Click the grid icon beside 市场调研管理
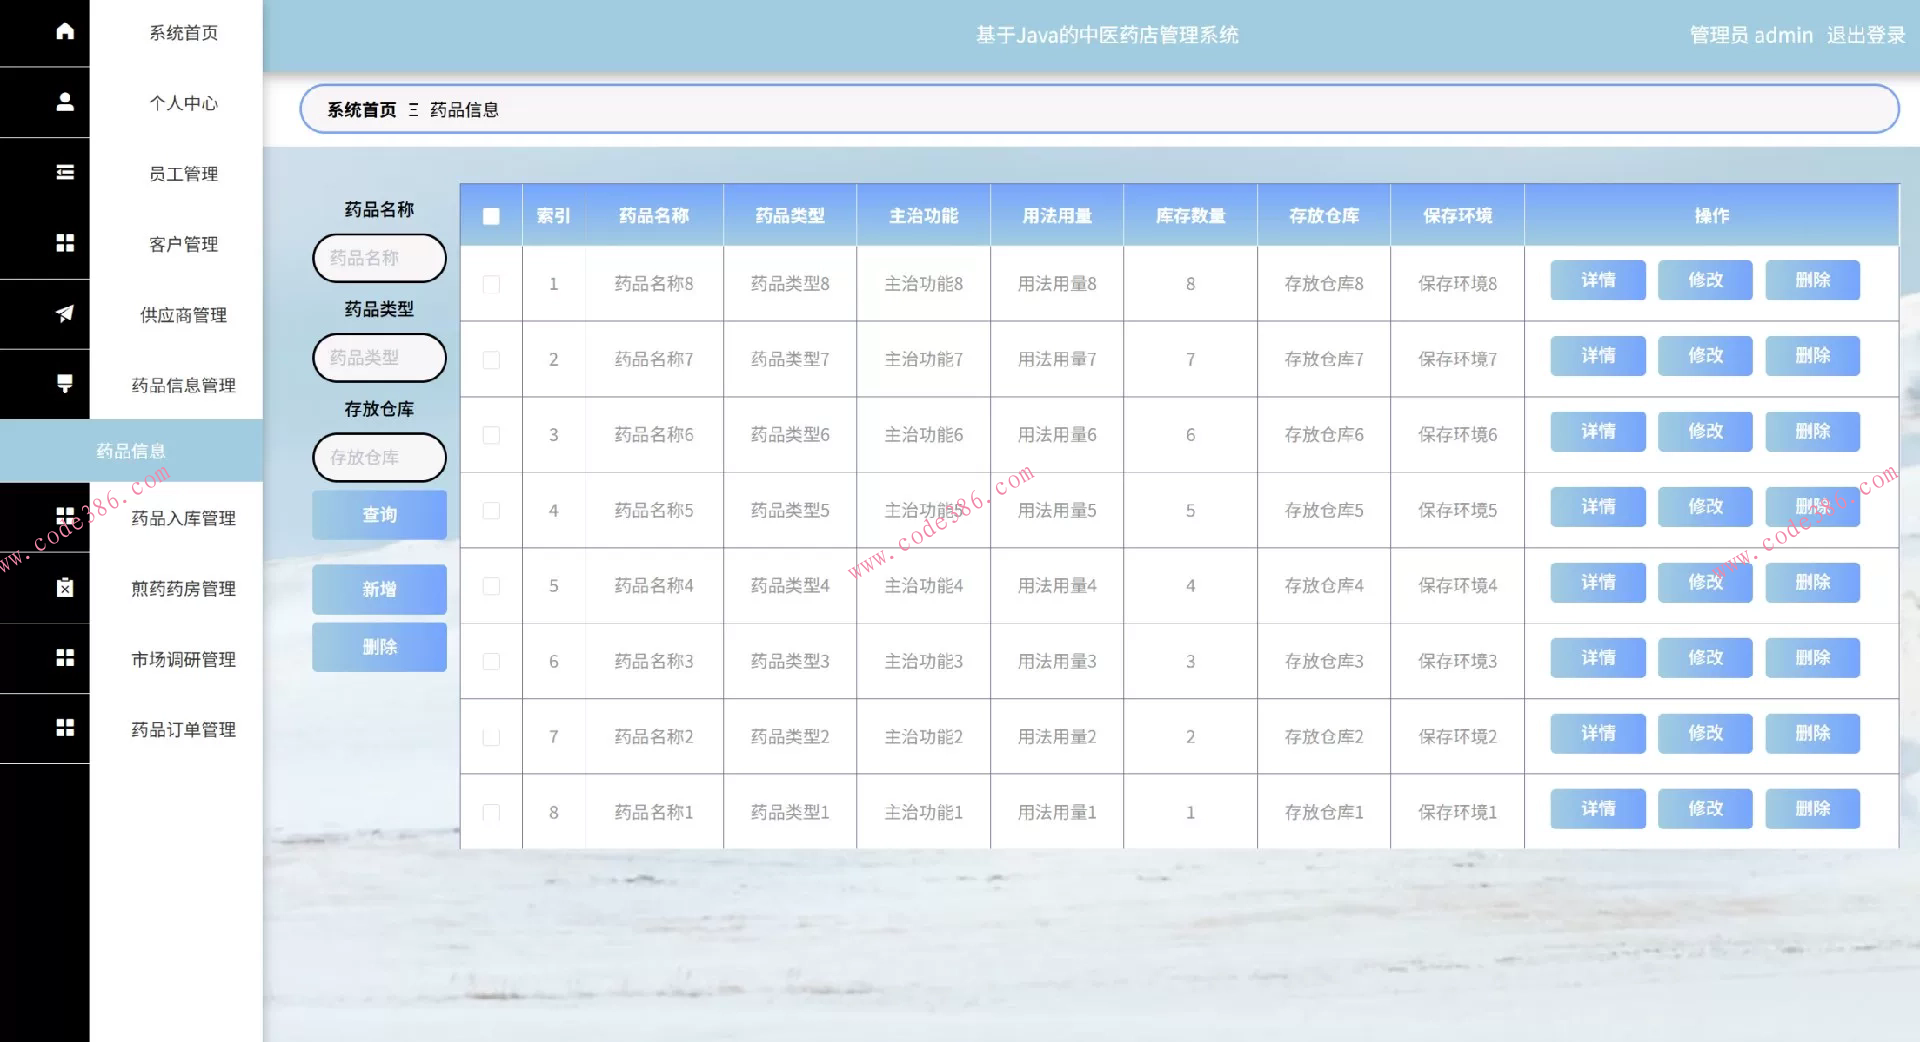The height and width of the screenshot is (1042, 1920). (x=65, y=658)
